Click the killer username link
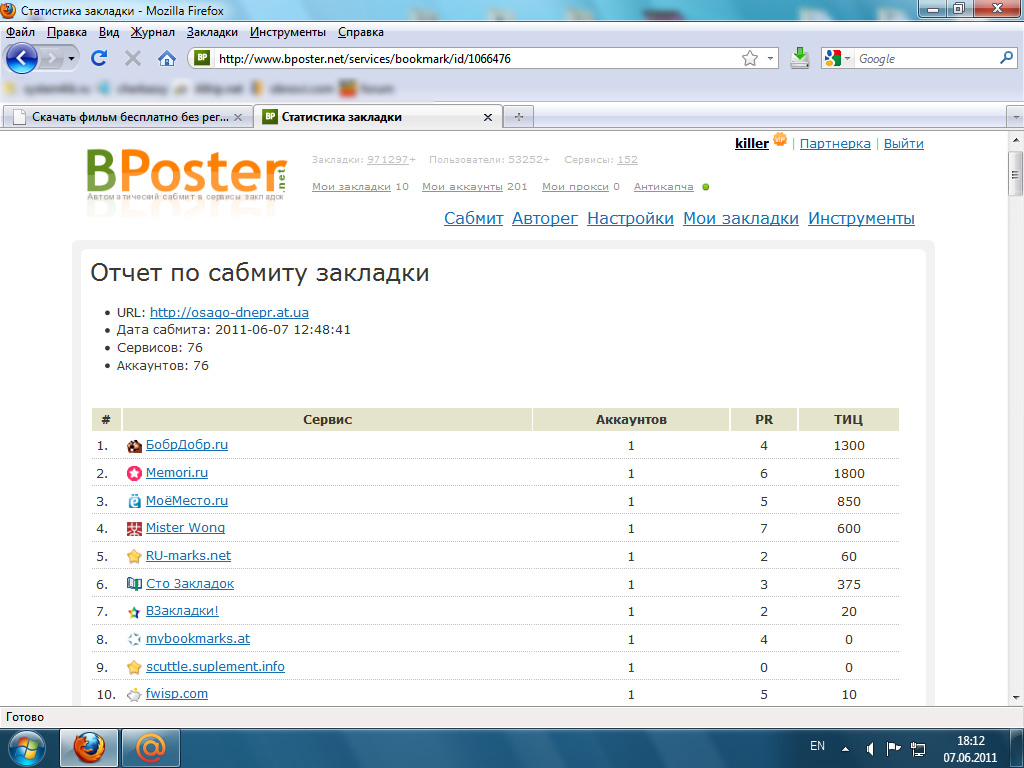1024x768 pixels. click(752, 144)
